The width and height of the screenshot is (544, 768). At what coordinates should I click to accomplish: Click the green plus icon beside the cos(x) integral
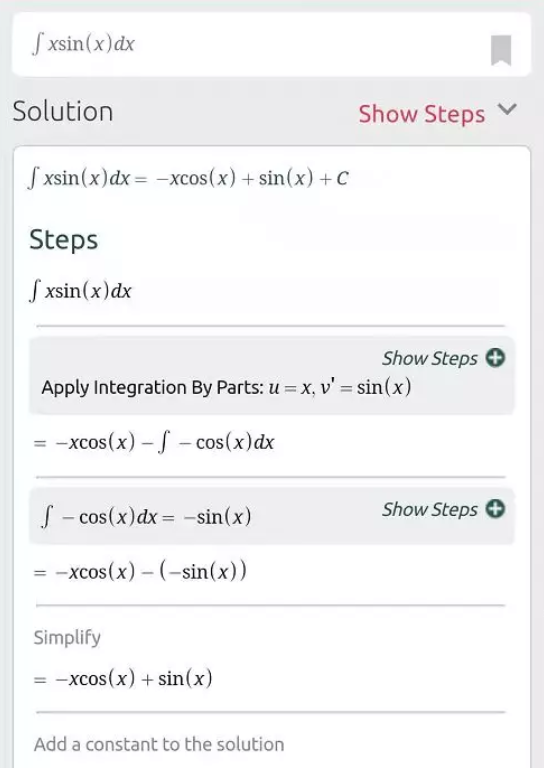495,509
